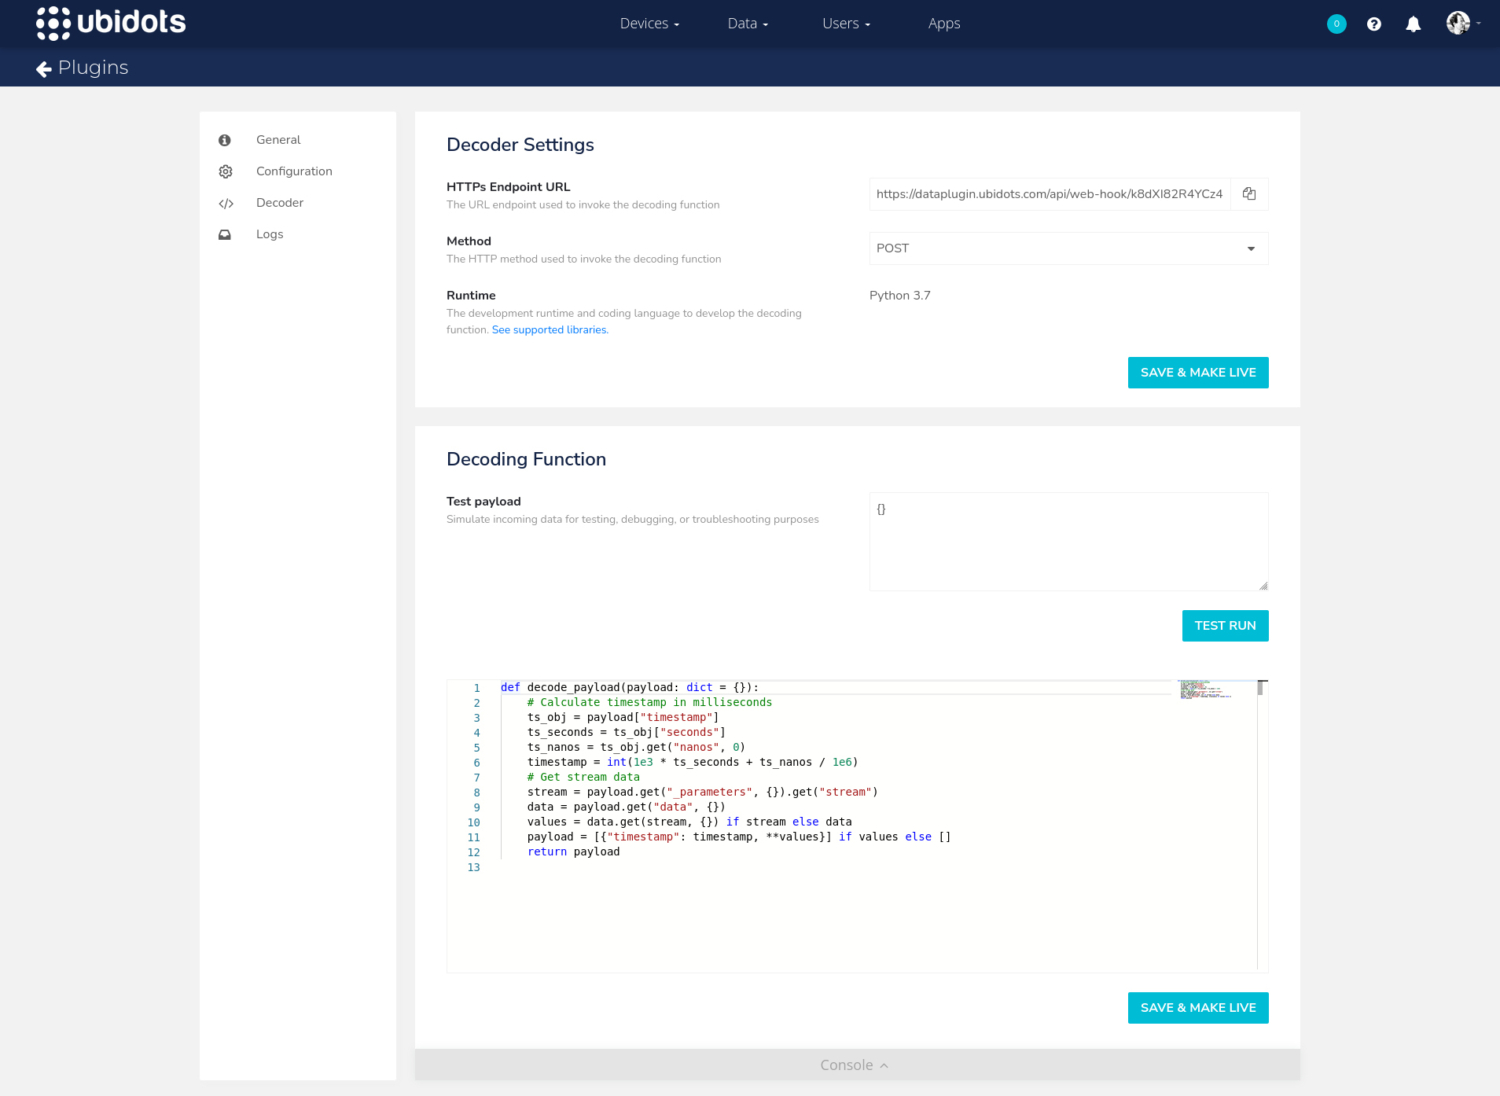Image resolution: width=1500 pixels, height=1096 pixels.
Task: Go to Apps in the top navigation
Action: [943, 24]
